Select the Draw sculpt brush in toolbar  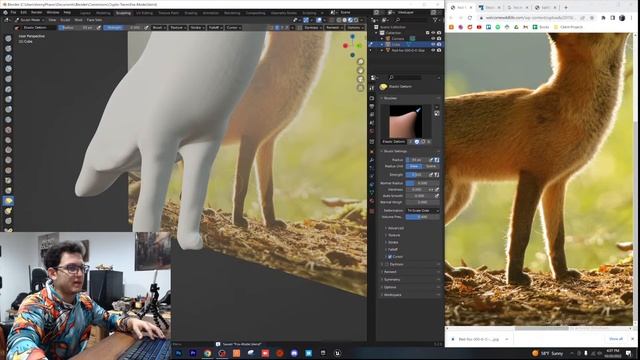[8, 38]
